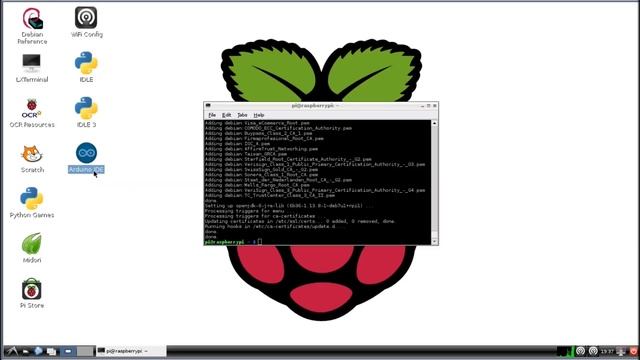
Task: Select the IDLE 3 desktop icon
Action: (x=86, y=112)
